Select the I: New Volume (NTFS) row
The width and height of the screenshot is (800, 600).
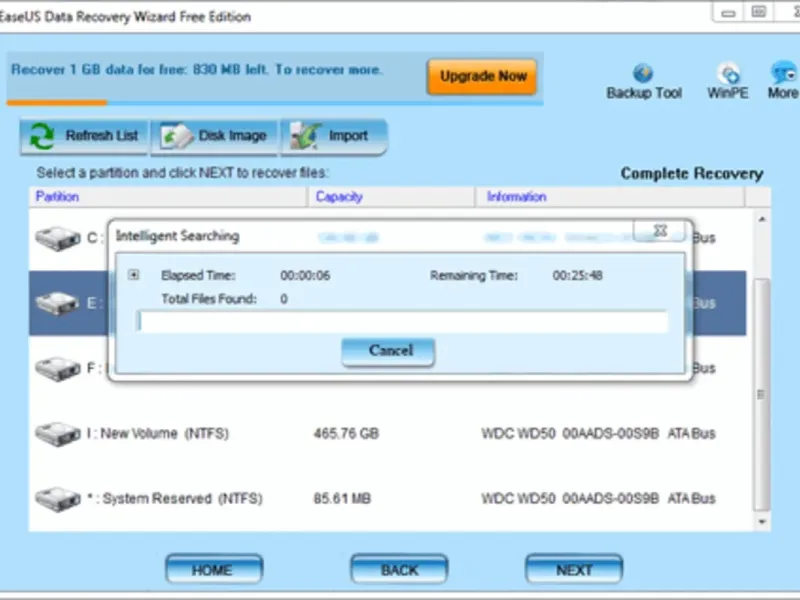(388, 434)
